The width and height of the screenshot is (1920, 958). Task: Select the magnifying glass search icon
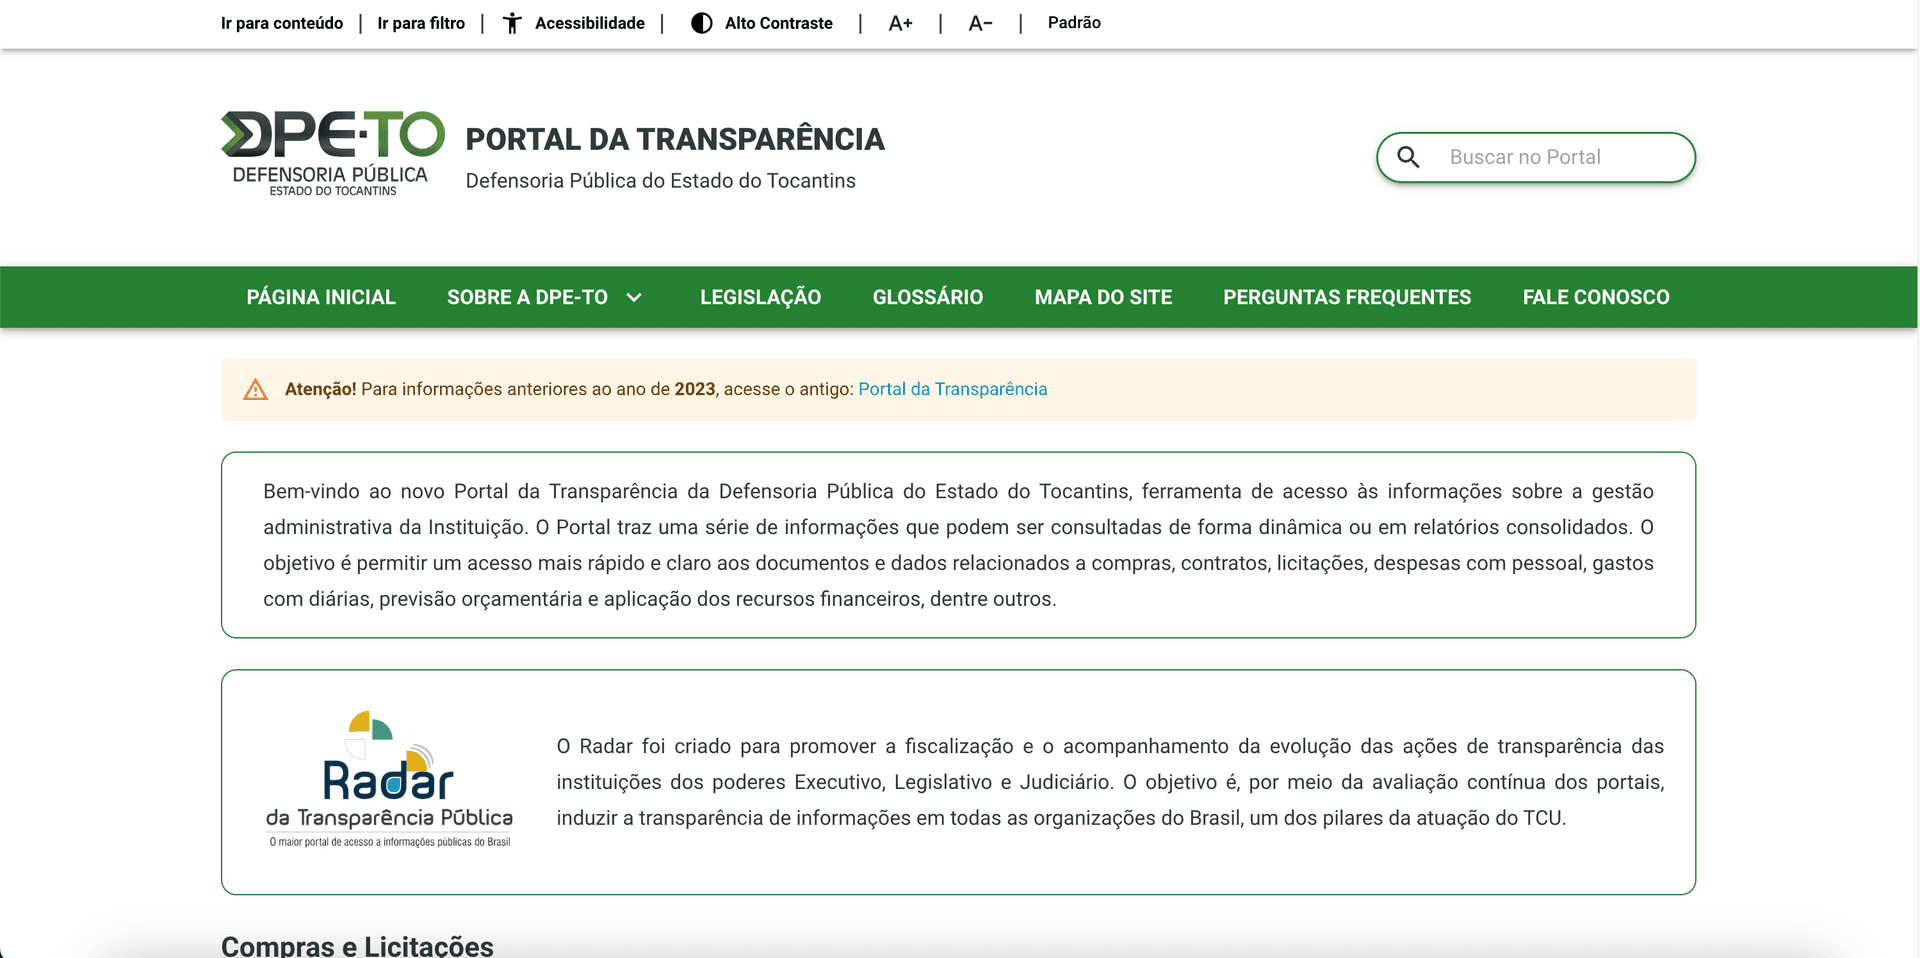point(1409,157)
